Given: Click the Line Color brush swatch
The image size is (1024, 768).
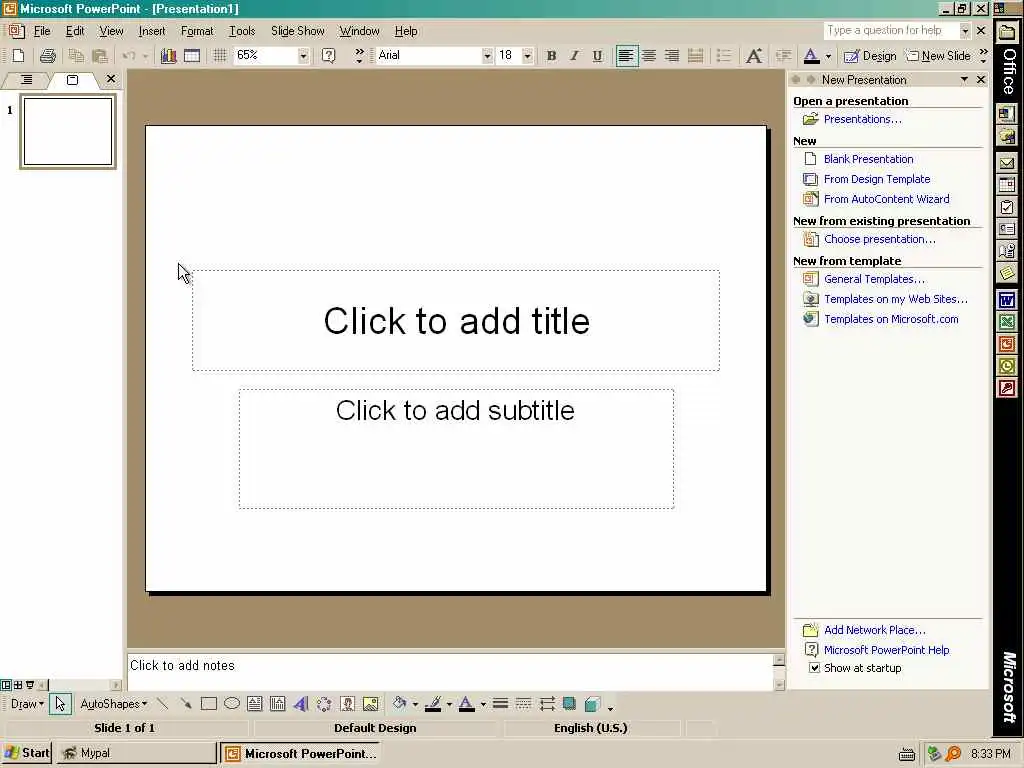Looking at the screenshot, I should (x=433, y=704).
